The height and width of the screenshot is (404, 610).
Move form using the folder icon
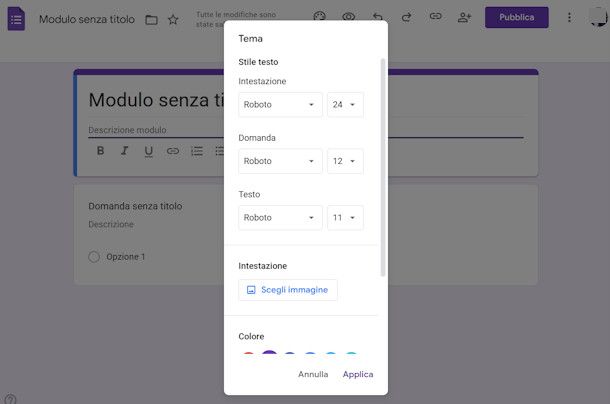pyautogui.click(x=151, y=19)
